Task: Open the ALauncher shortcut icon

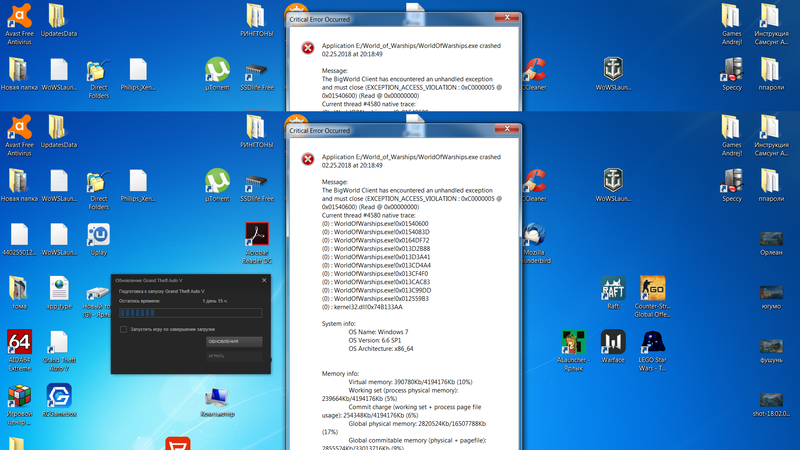Action: pos(573,343)
